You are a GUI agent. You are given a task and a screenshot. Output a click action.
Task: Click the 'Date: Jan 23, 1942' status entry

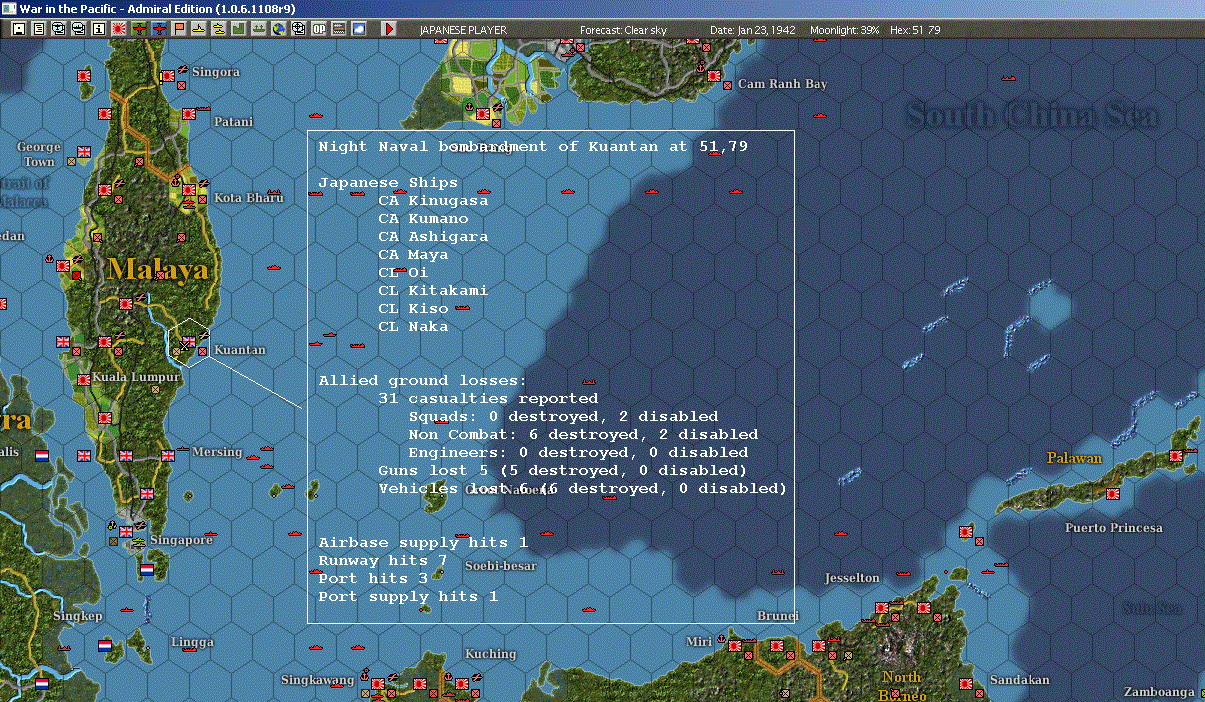753,30
